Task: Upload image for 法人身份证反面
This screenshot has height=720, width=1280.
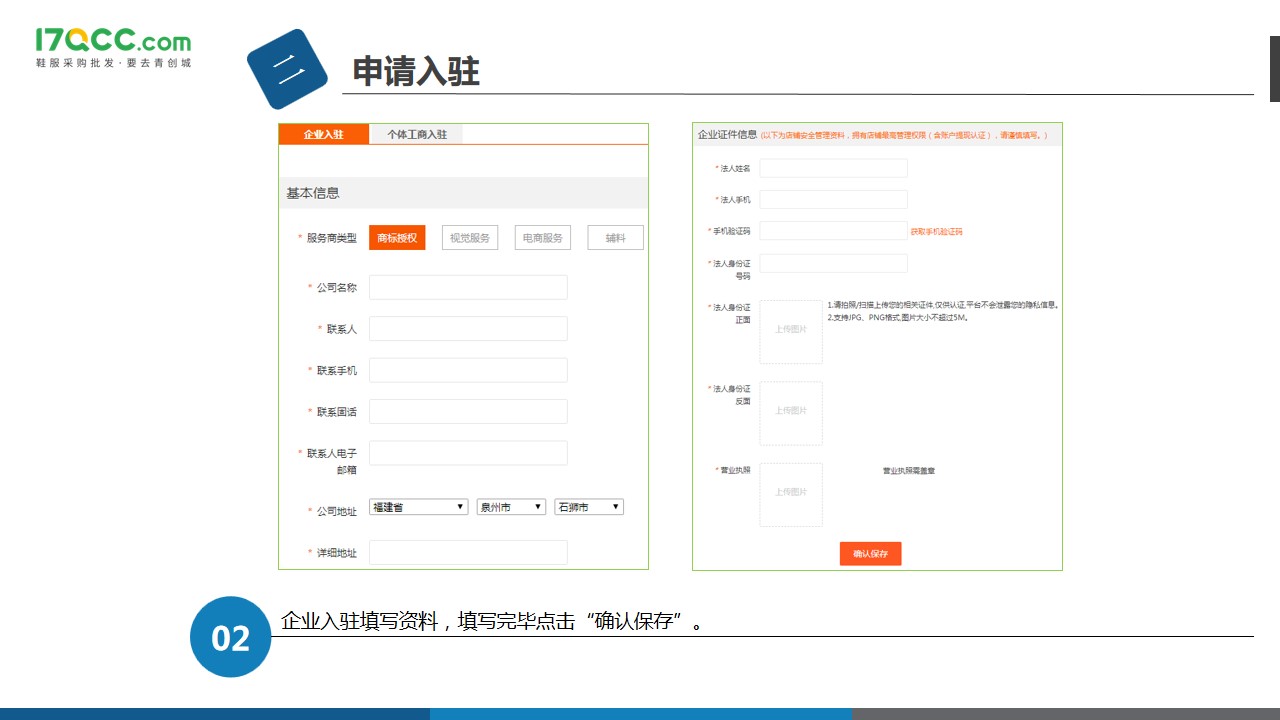Action: click(791, 413)
